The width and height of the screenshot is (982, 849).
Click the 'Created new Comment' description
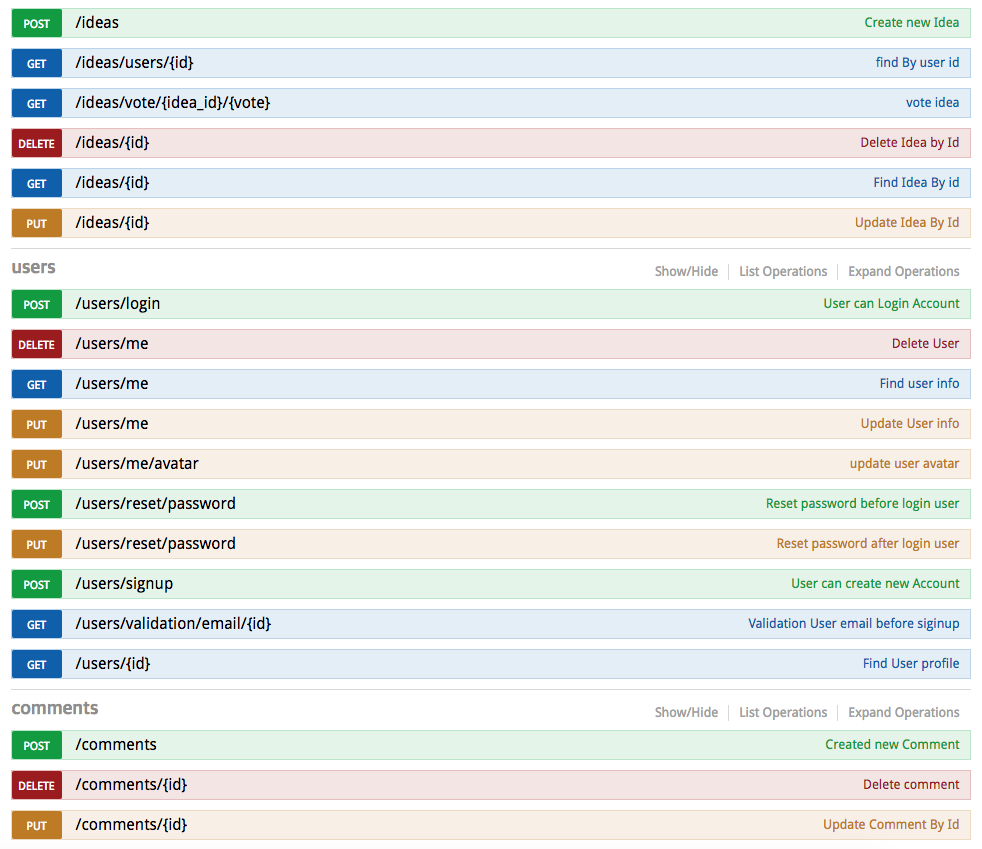(892, 745)
